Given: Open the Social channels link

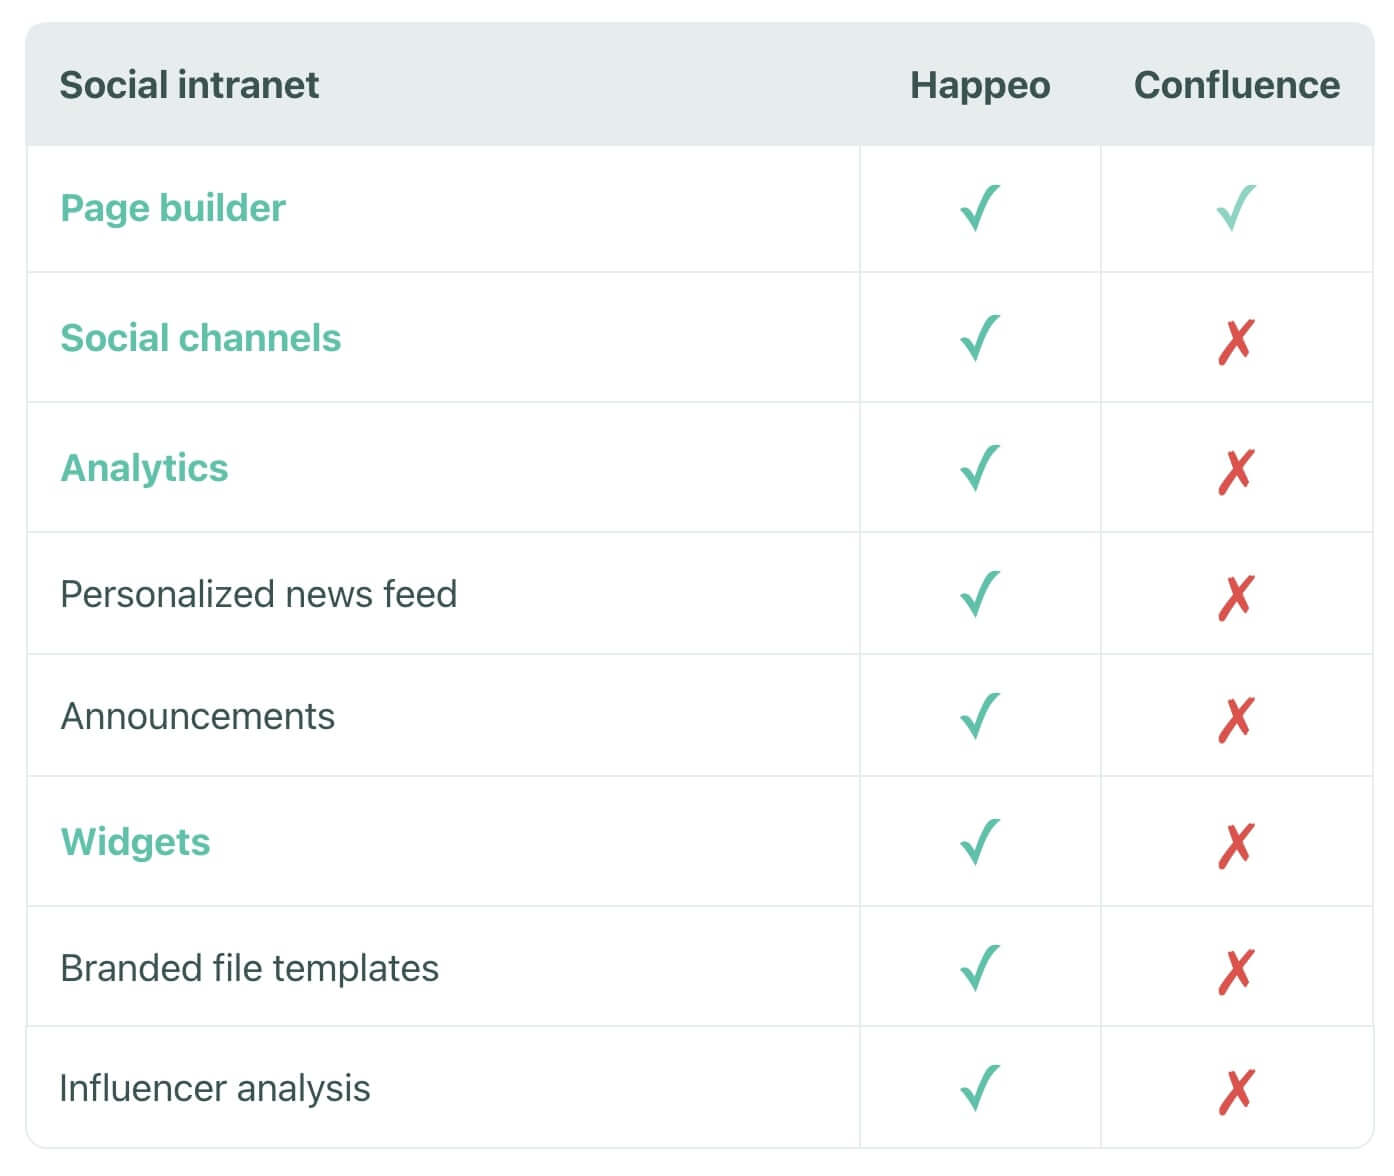Looking at the screenshot, I should 200,338.
